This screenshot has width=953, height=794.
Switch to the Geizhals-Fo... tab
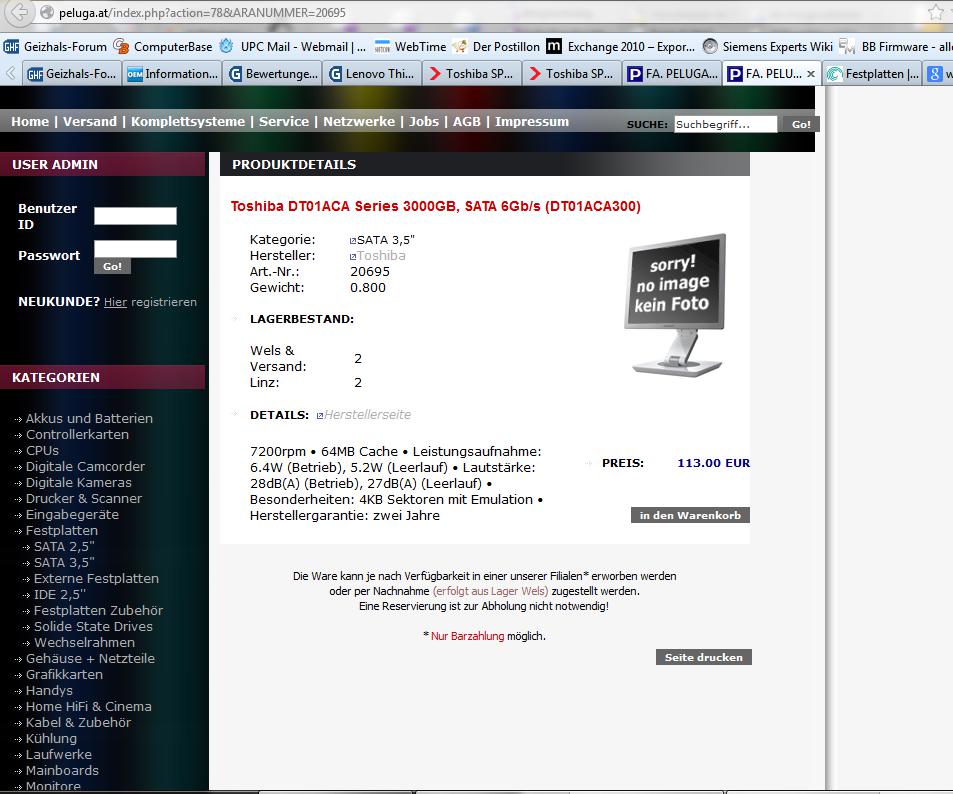(71, 74)
